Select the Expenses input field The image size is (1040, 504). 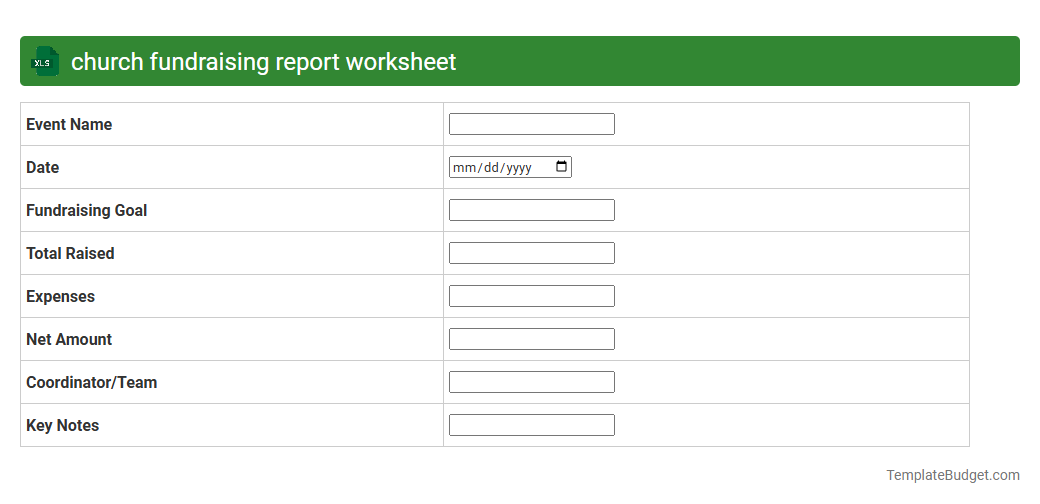531,296
